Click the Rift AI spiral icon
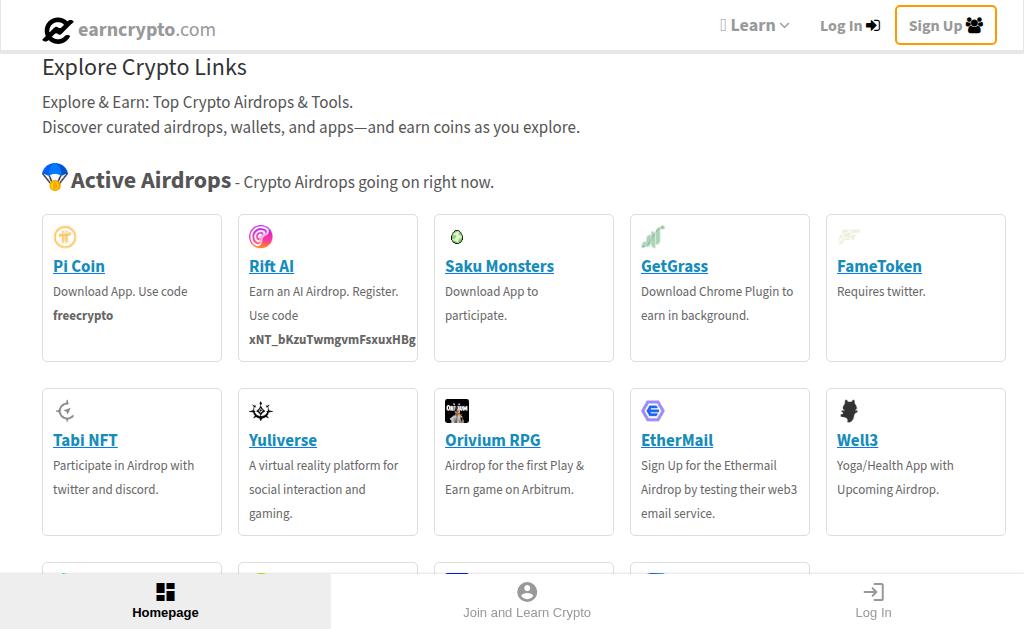1024x629 pixels. coord(261,236)
